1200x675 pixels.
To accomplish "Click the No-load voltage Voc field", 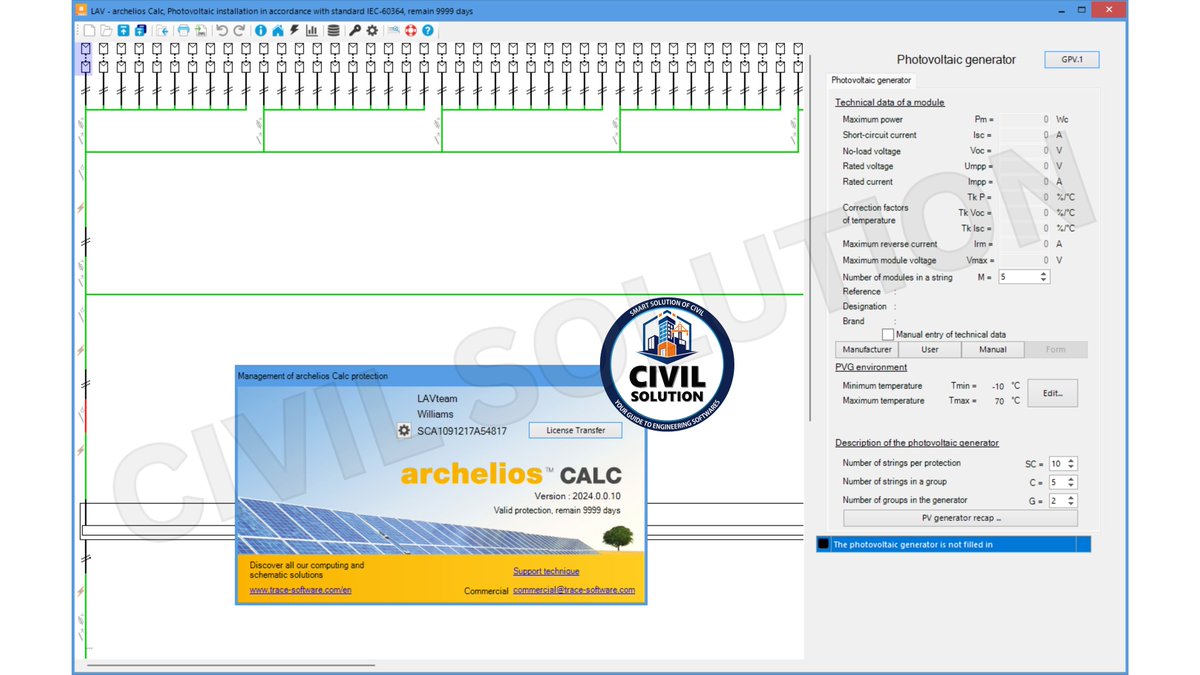I will [1025, 151].
